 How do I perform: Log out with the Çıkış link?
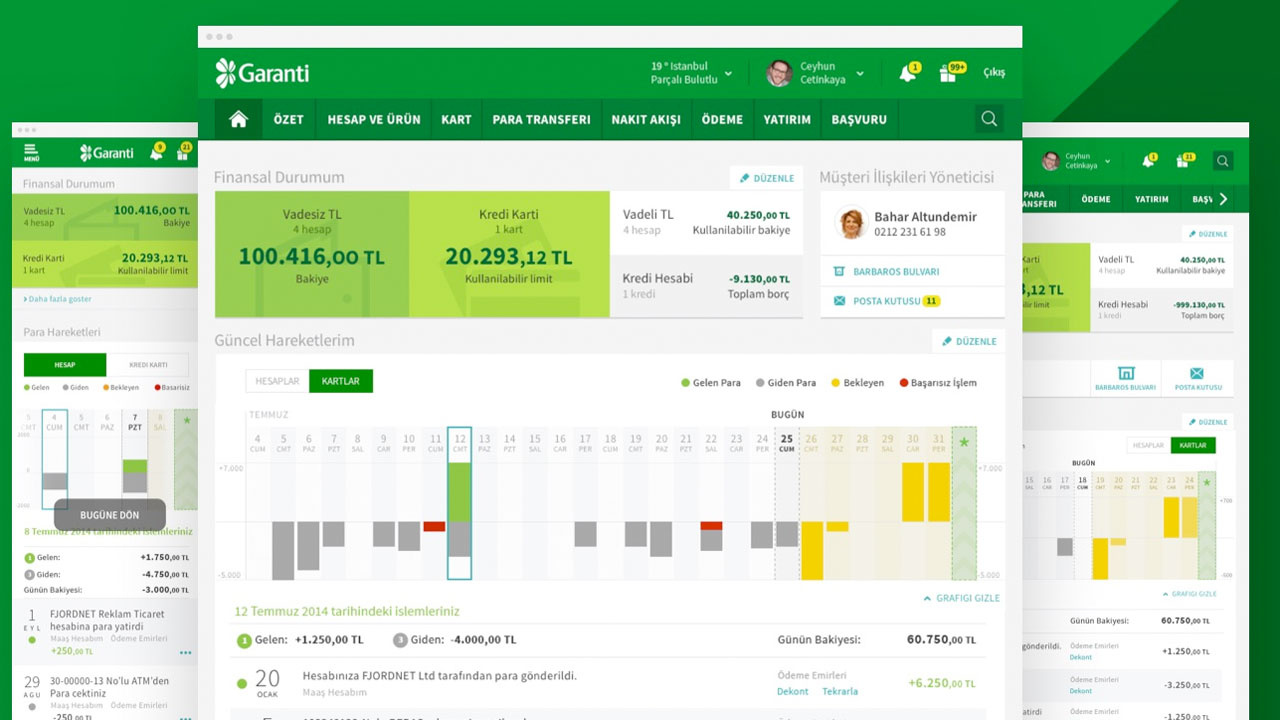tap(994, 73)
